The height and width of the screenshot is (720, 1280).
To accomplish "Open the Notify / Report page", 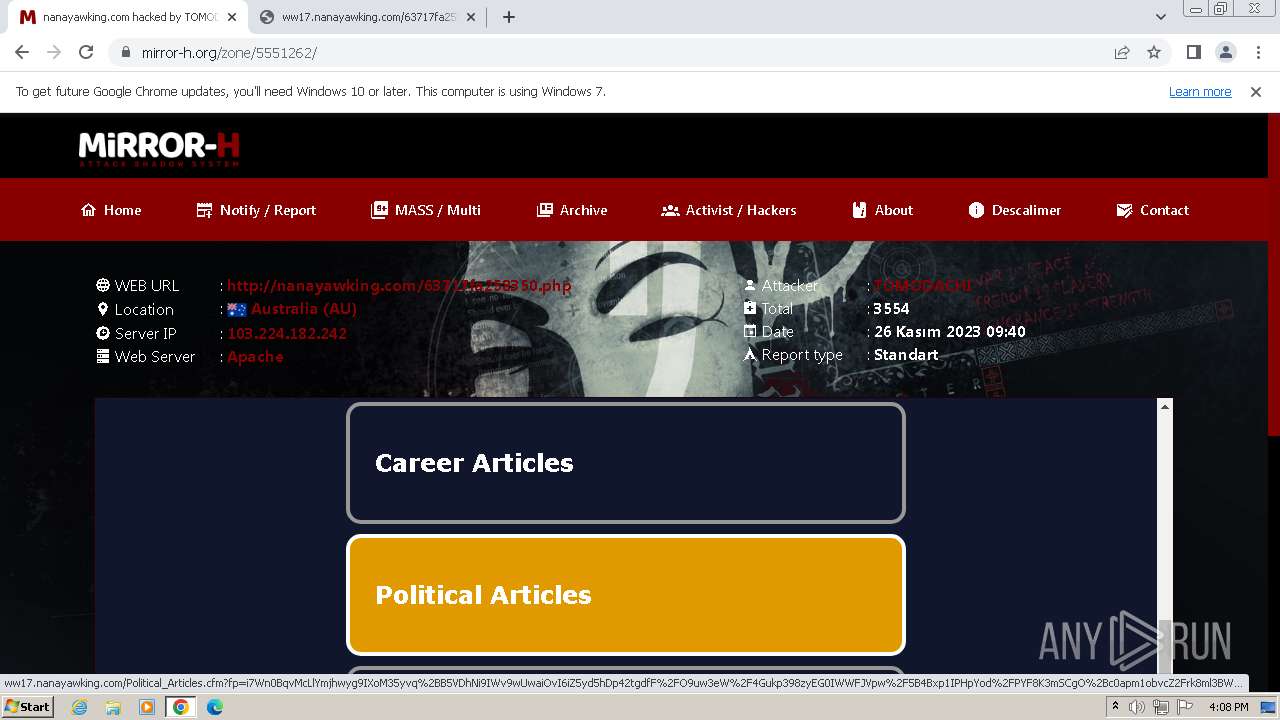I will [256, 210].
